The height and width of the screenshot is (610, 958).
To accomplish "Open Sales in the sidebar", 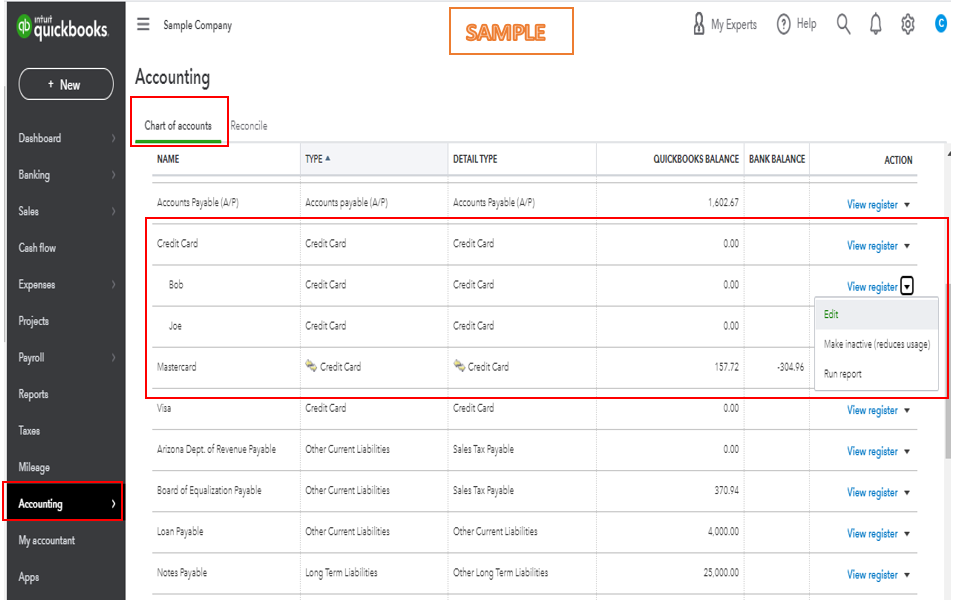I will (x=29, y=211).
